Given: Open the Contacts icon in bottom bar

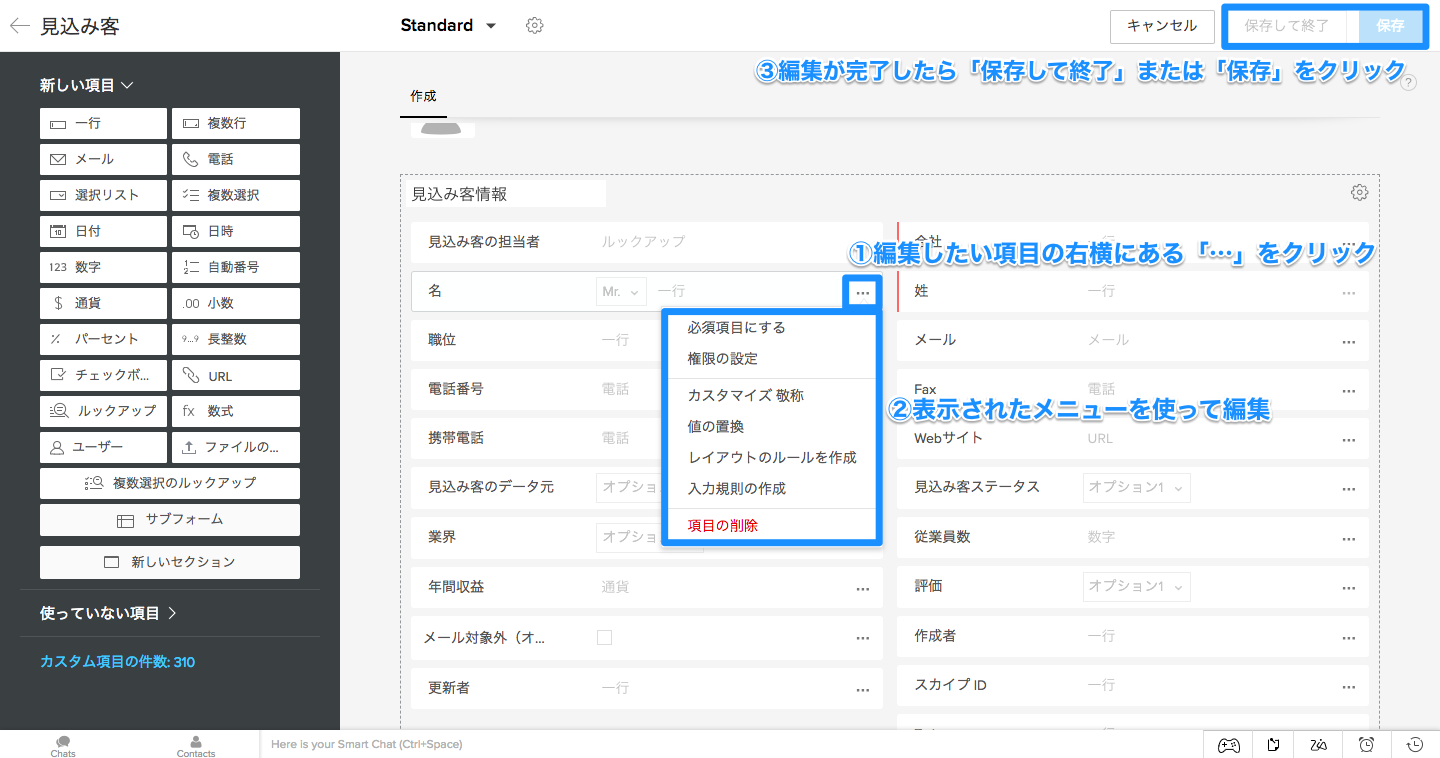Looking at the screenshot, I should [x=196, y=745].
